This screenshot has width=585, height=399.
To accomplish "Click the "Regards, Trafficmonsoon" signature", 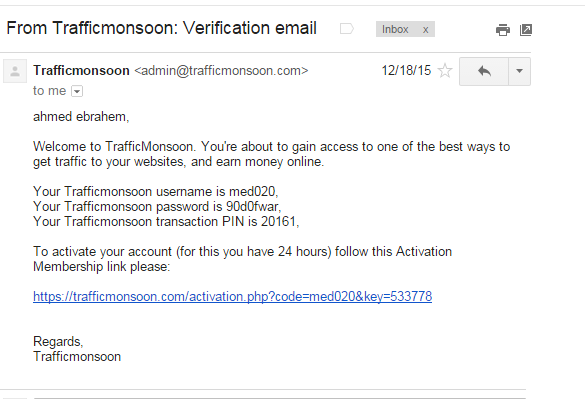I will pos(77,349).
